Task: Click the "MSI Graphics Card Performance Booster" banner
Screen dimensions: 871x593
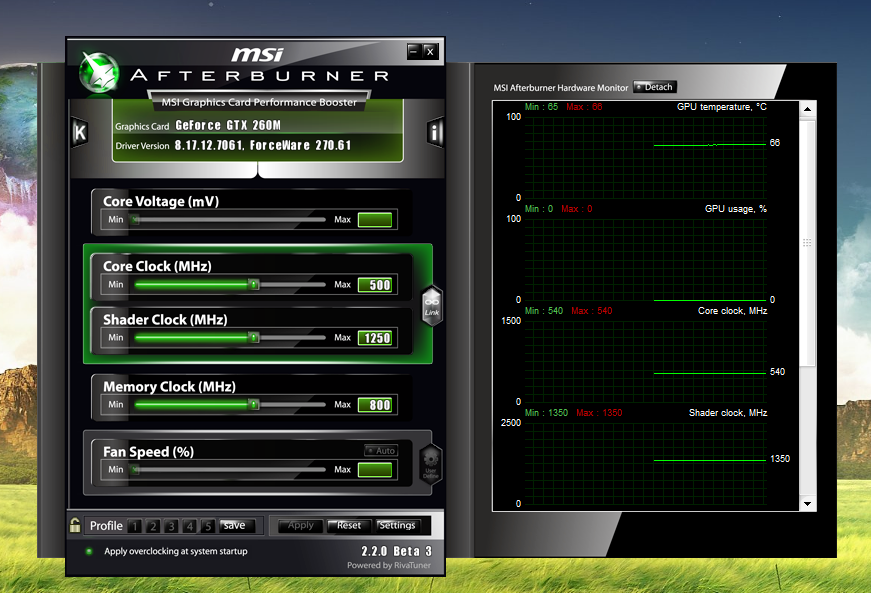Action: point(259,102)
